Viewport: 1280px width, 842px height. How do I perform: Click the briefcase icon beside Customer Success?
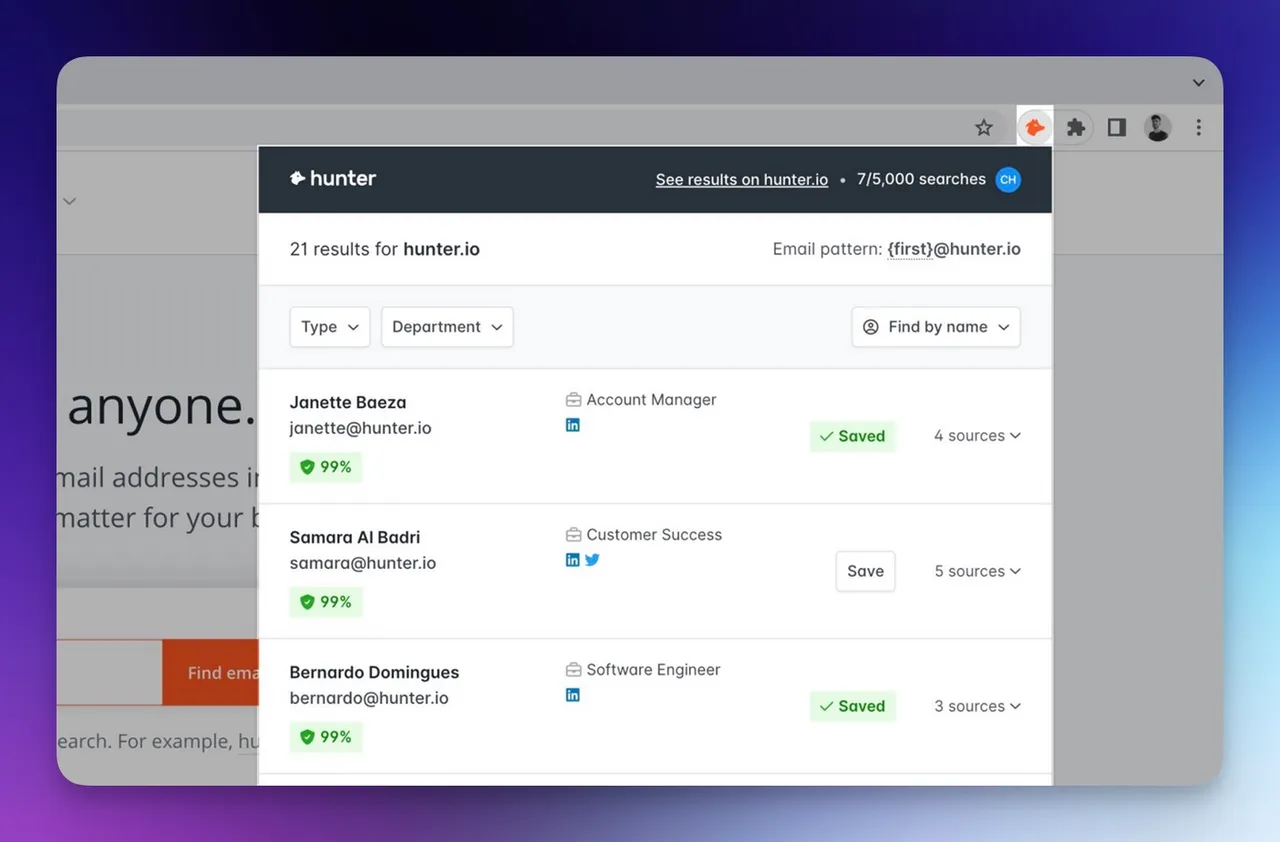pos(574,535)
